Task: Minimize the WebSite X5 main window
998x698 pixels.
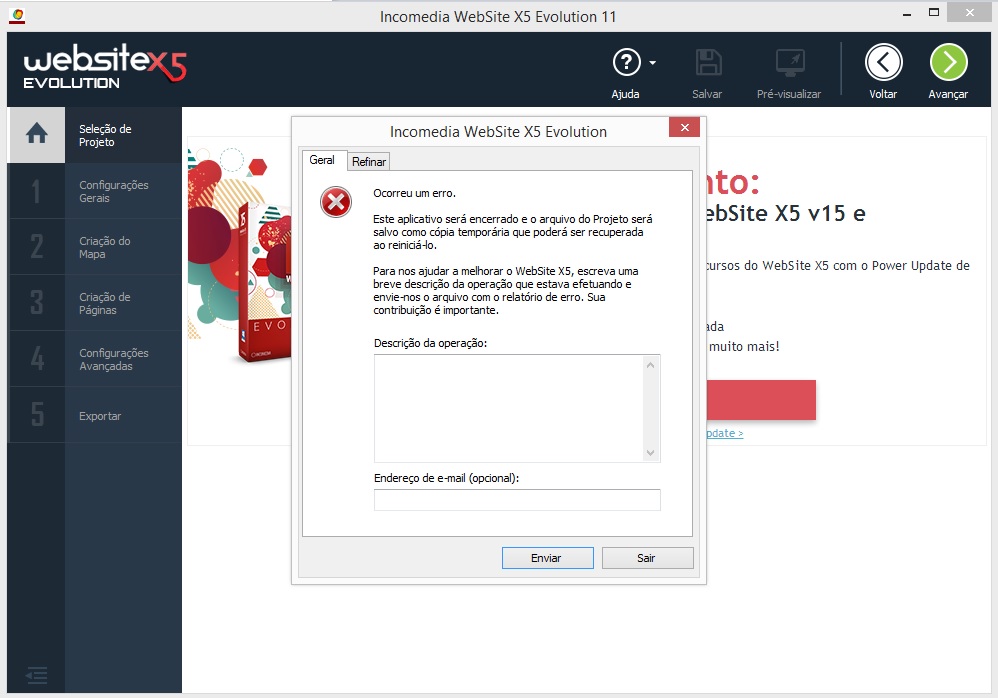Action: coord(907,14)
